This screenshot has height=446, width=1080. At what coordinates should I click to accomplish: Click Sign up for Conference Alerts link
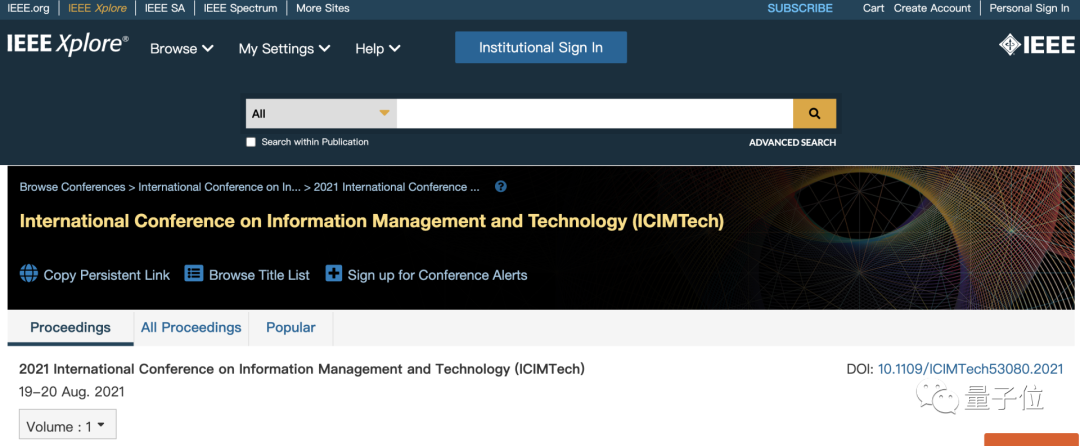(437, 275)
